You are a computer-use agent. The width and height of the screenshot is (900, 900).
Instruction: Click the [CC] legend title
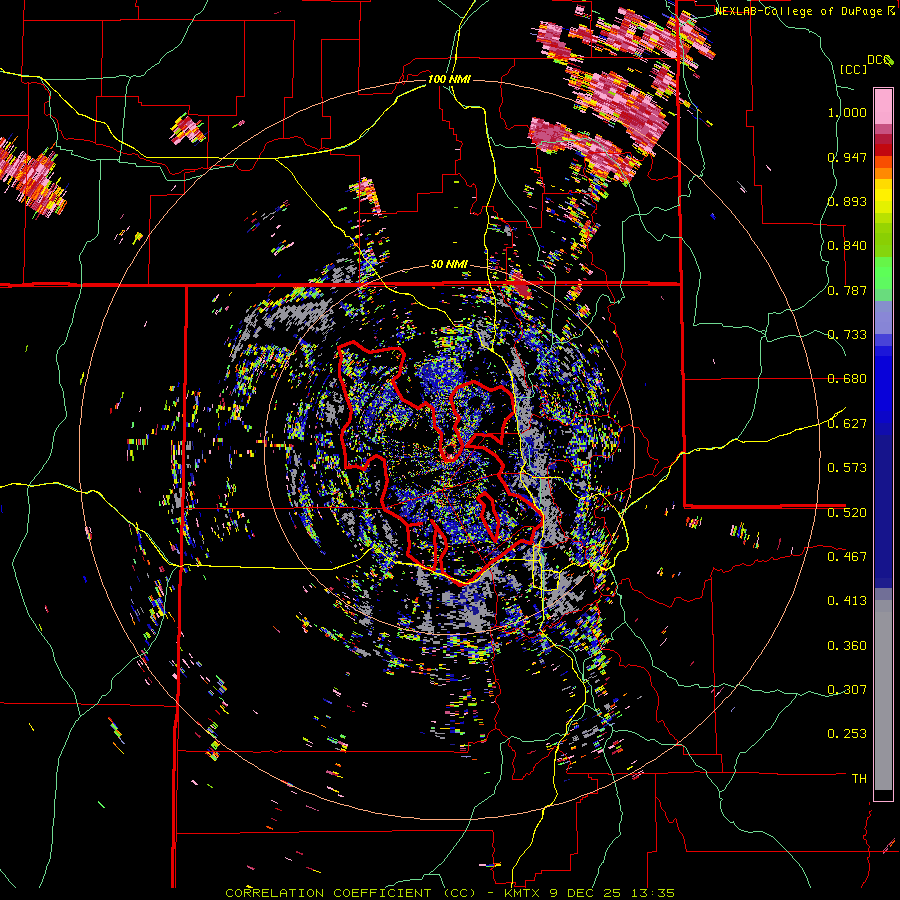(854, 69)
